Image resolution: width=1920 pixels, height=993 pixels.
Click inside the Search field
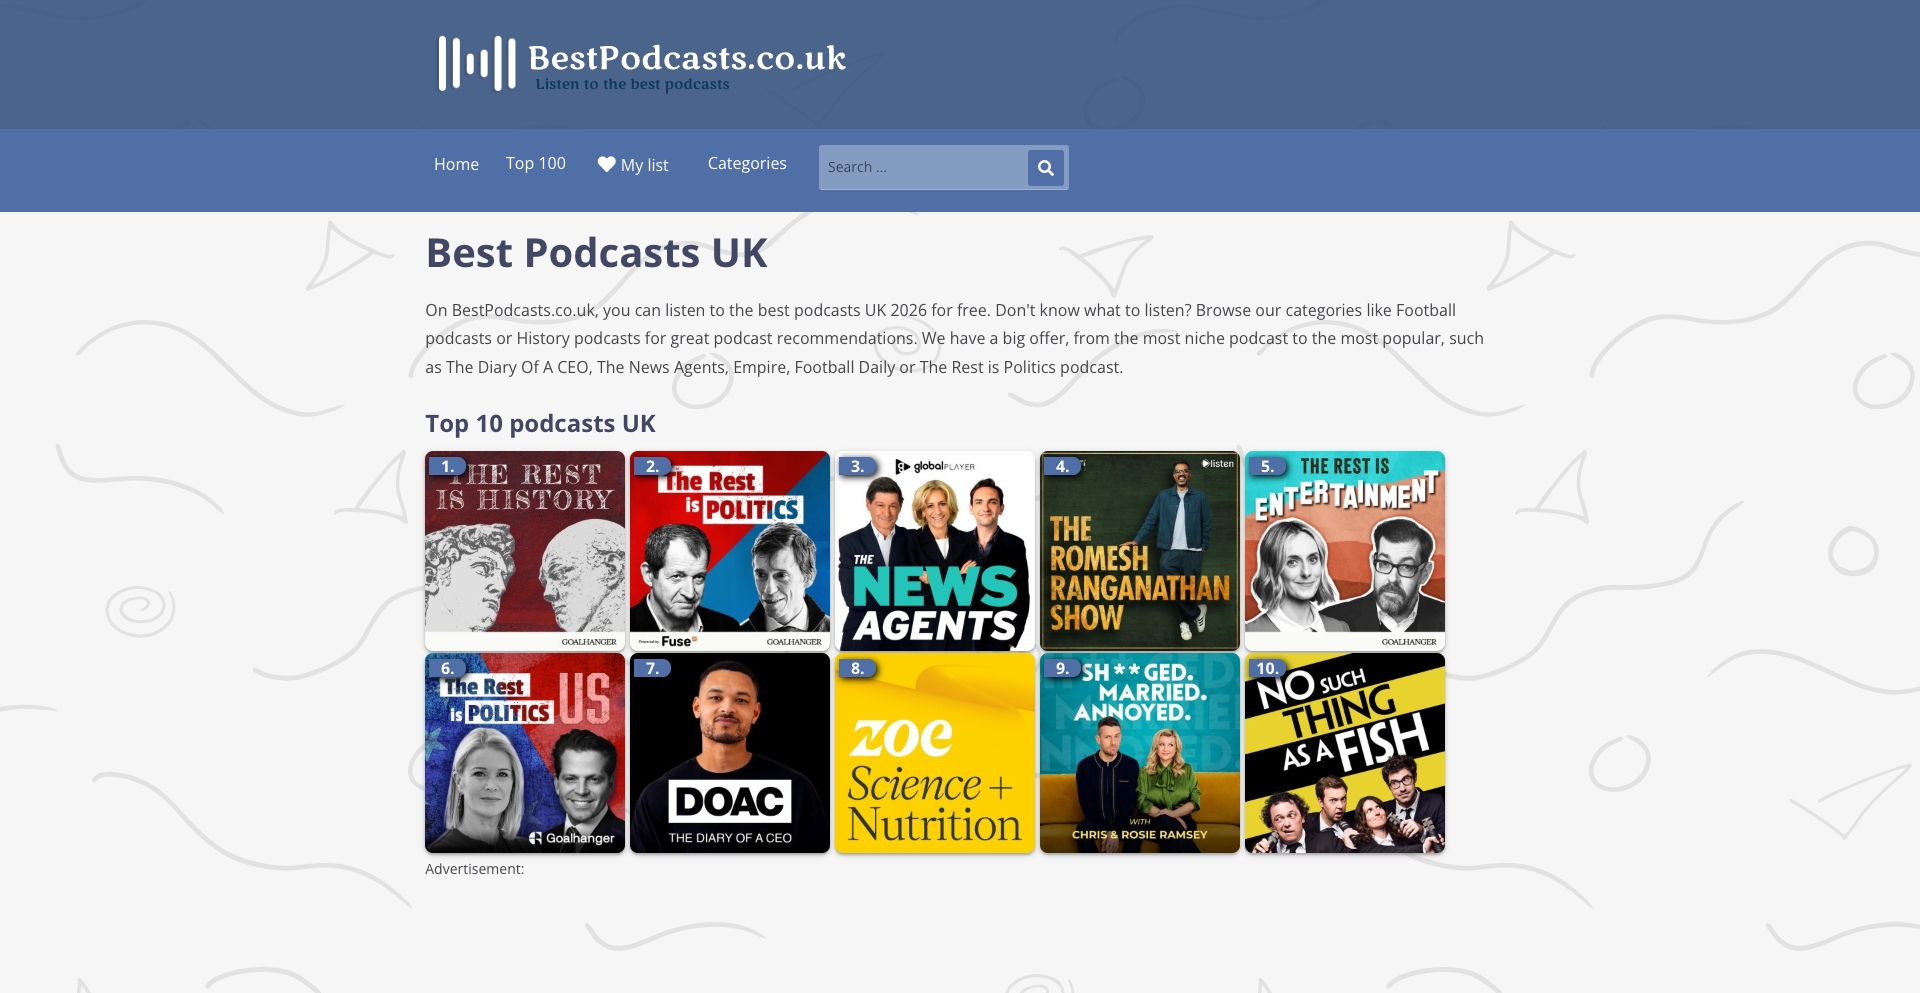[920, 167]
